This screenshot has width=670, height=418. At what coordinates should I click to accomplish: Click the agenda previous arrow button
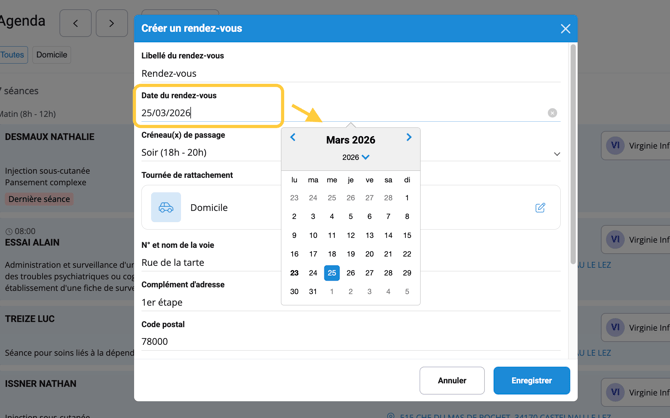coord(75,22)
